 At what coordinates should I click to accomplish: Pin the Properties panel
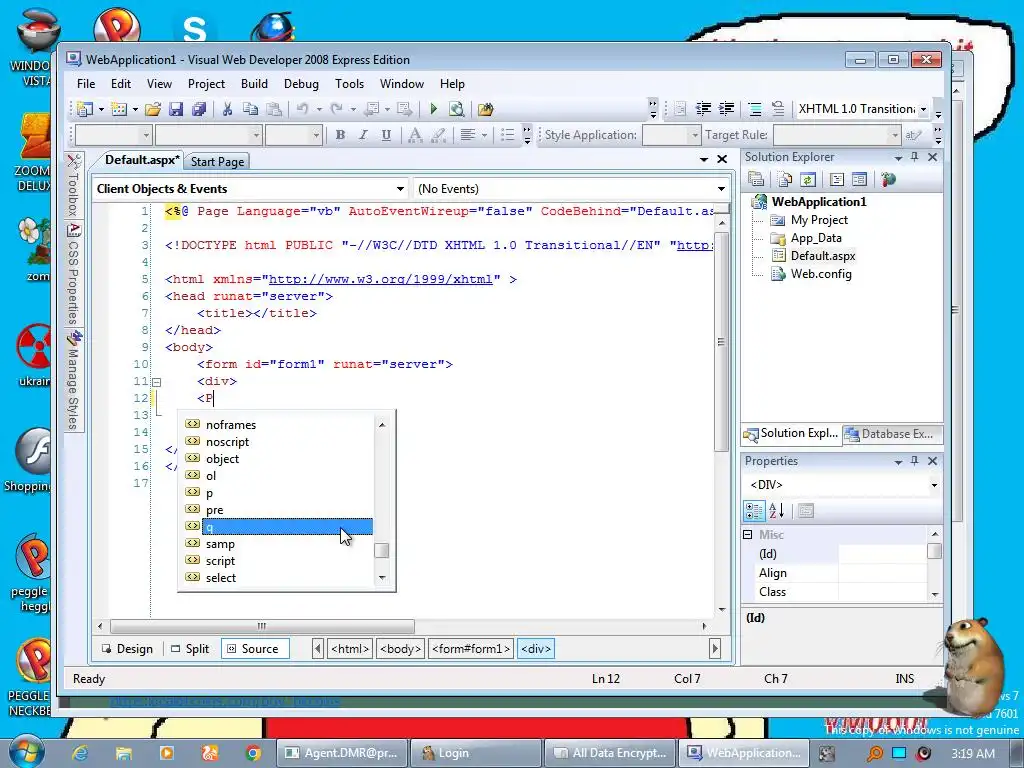pyautogui.click(x=914, y=460)
